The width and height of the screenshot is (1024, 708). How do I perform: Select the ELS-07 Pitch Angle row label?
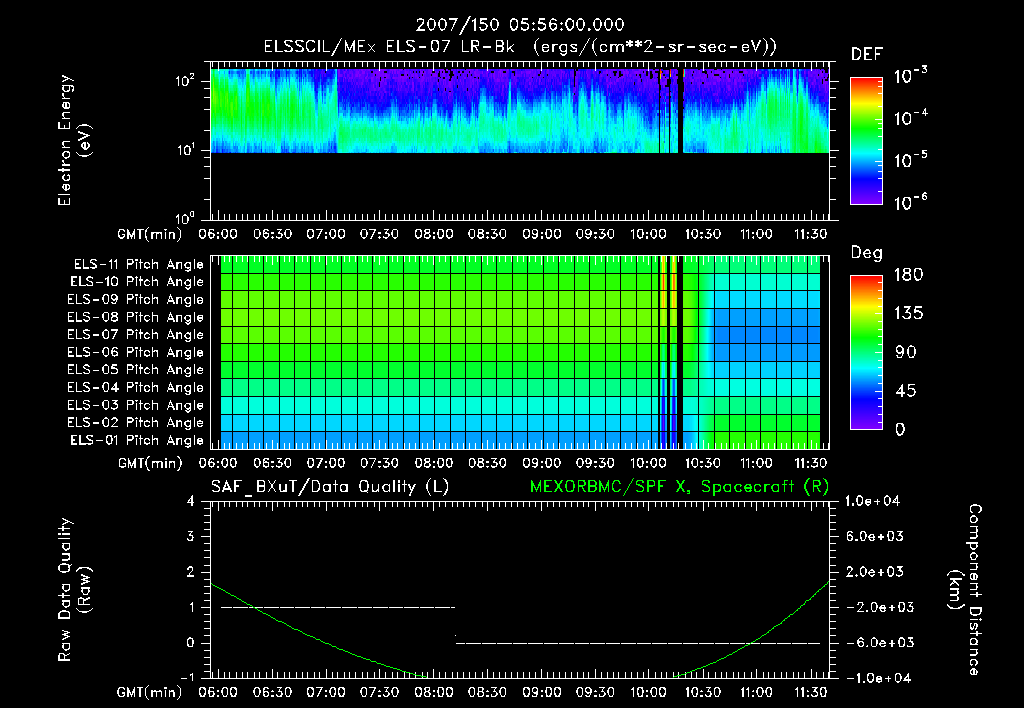pyautogui.click(x=136, y=334)
